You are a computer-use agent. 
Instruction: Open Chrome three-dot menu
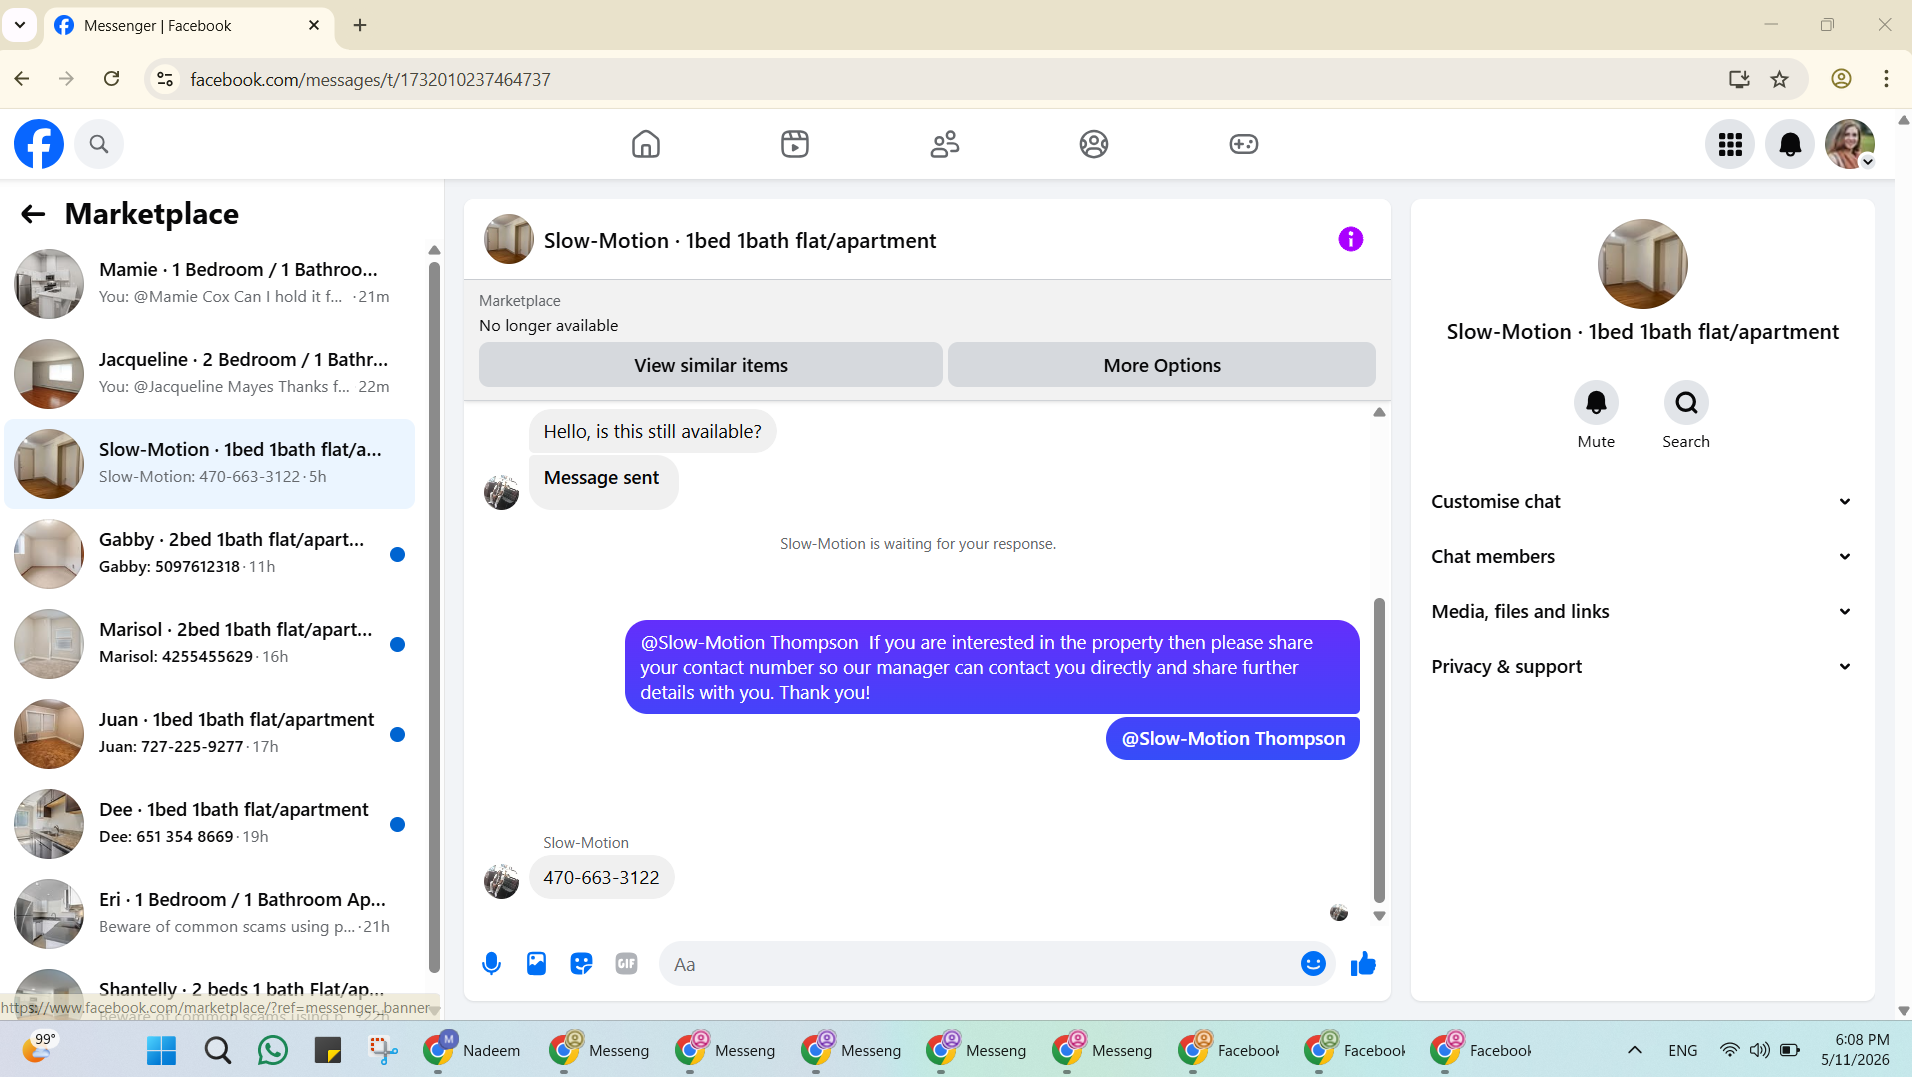(x=1886, y=79)
